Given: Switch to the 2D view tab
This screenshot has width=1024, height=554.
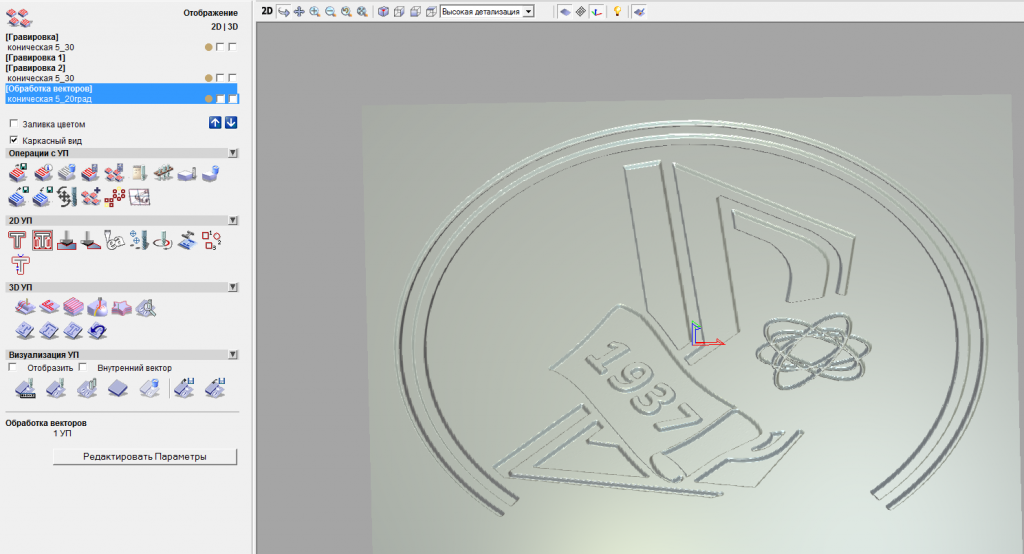Looking at the screenshot, I should (267, 10).
